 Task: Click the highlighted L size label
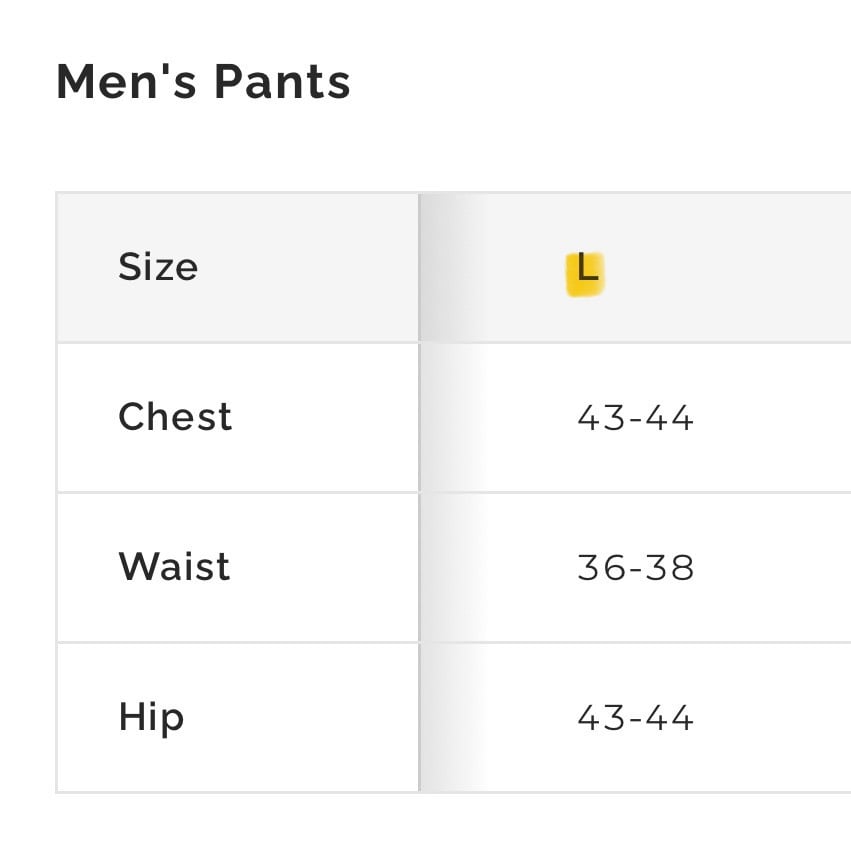pyautogui.click(x=587, y=267)
